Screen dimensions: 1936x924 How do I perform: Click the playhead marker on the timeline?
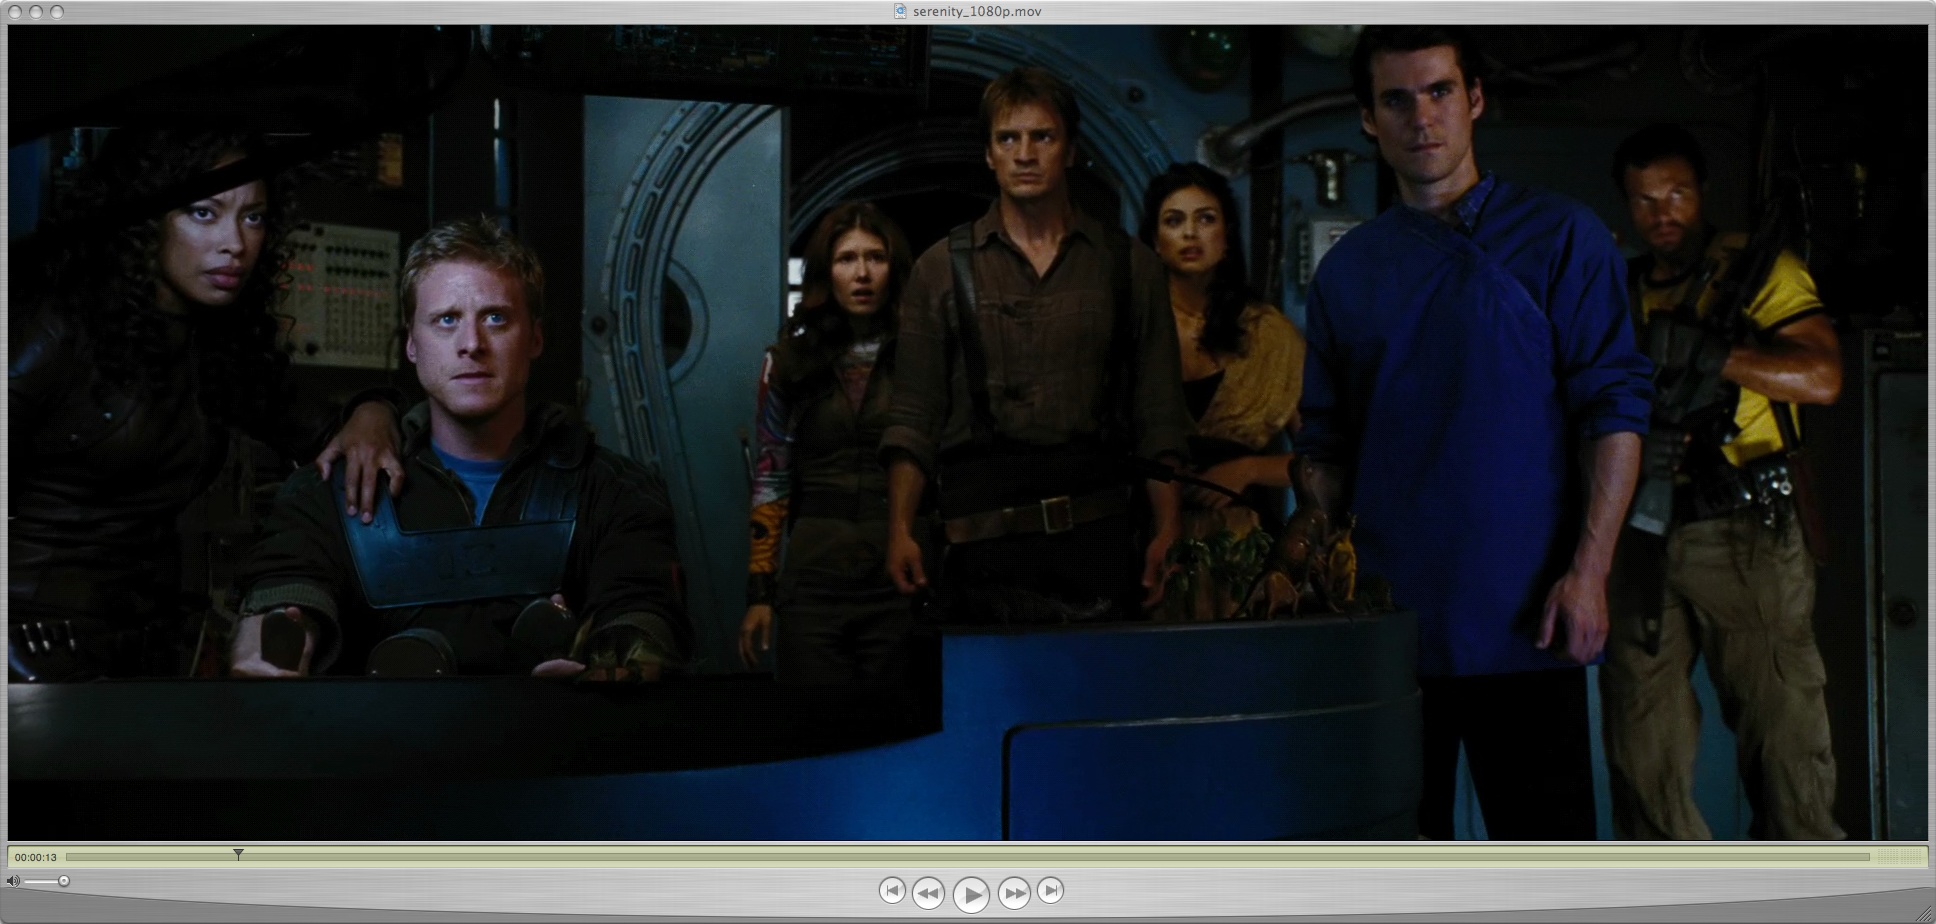238,854
